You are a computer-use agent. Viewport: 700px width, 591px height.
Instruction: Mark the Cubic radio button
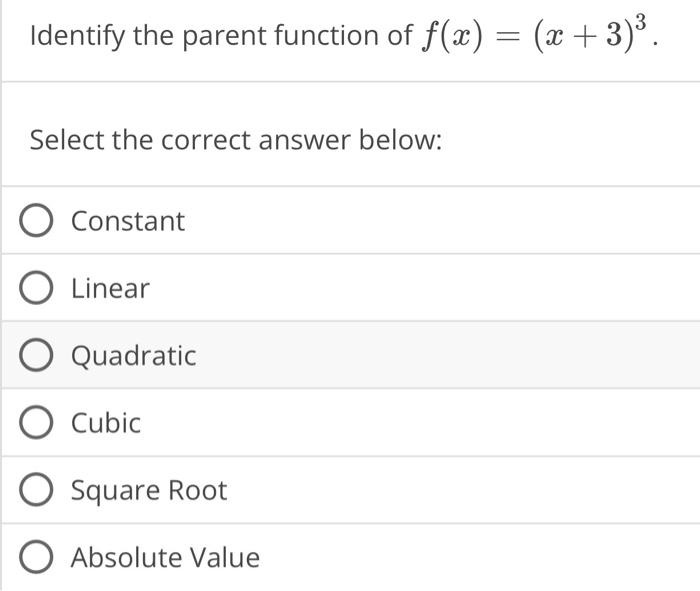pyautogui.click(x=36, y=422)
